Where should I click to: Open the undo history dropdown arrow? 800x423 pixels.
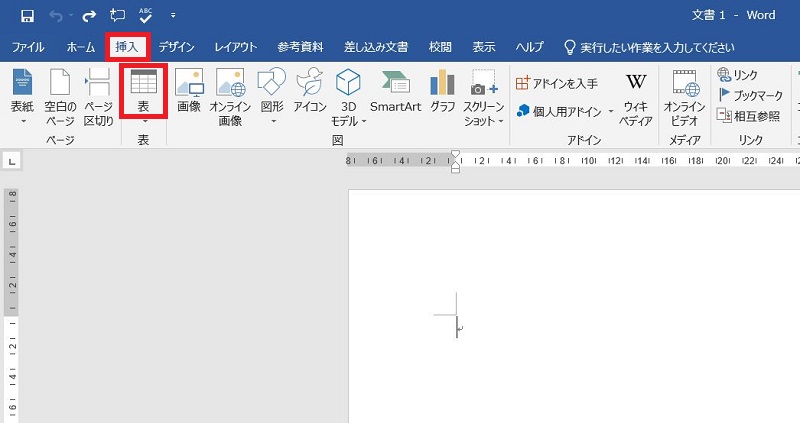pos(70,16)
